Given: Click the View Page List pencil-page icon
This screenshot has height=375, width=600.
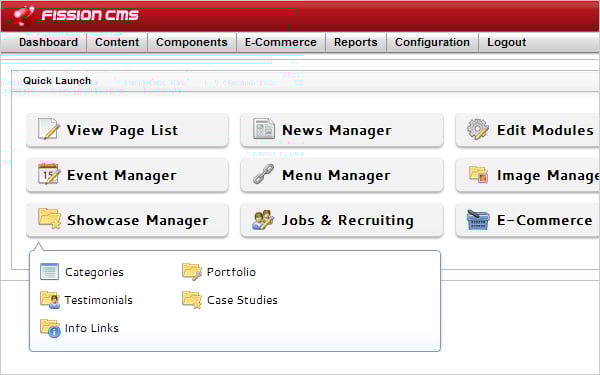Looking at the screenshot, I should [x=49, y=129].
